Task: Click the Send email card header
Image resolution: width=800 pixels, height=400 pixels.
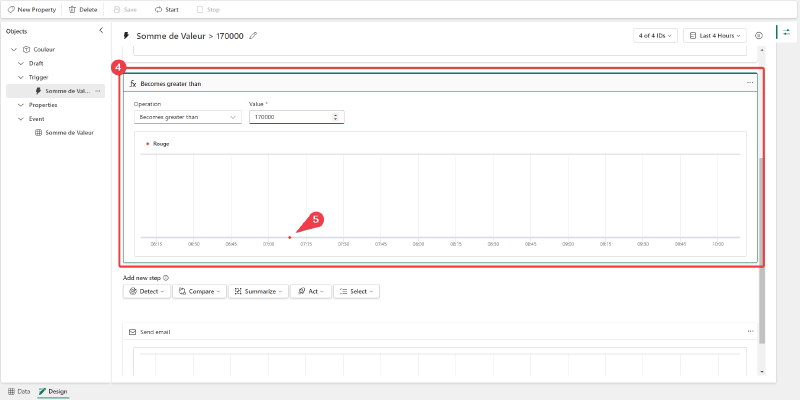Action: tap(440, 332)
